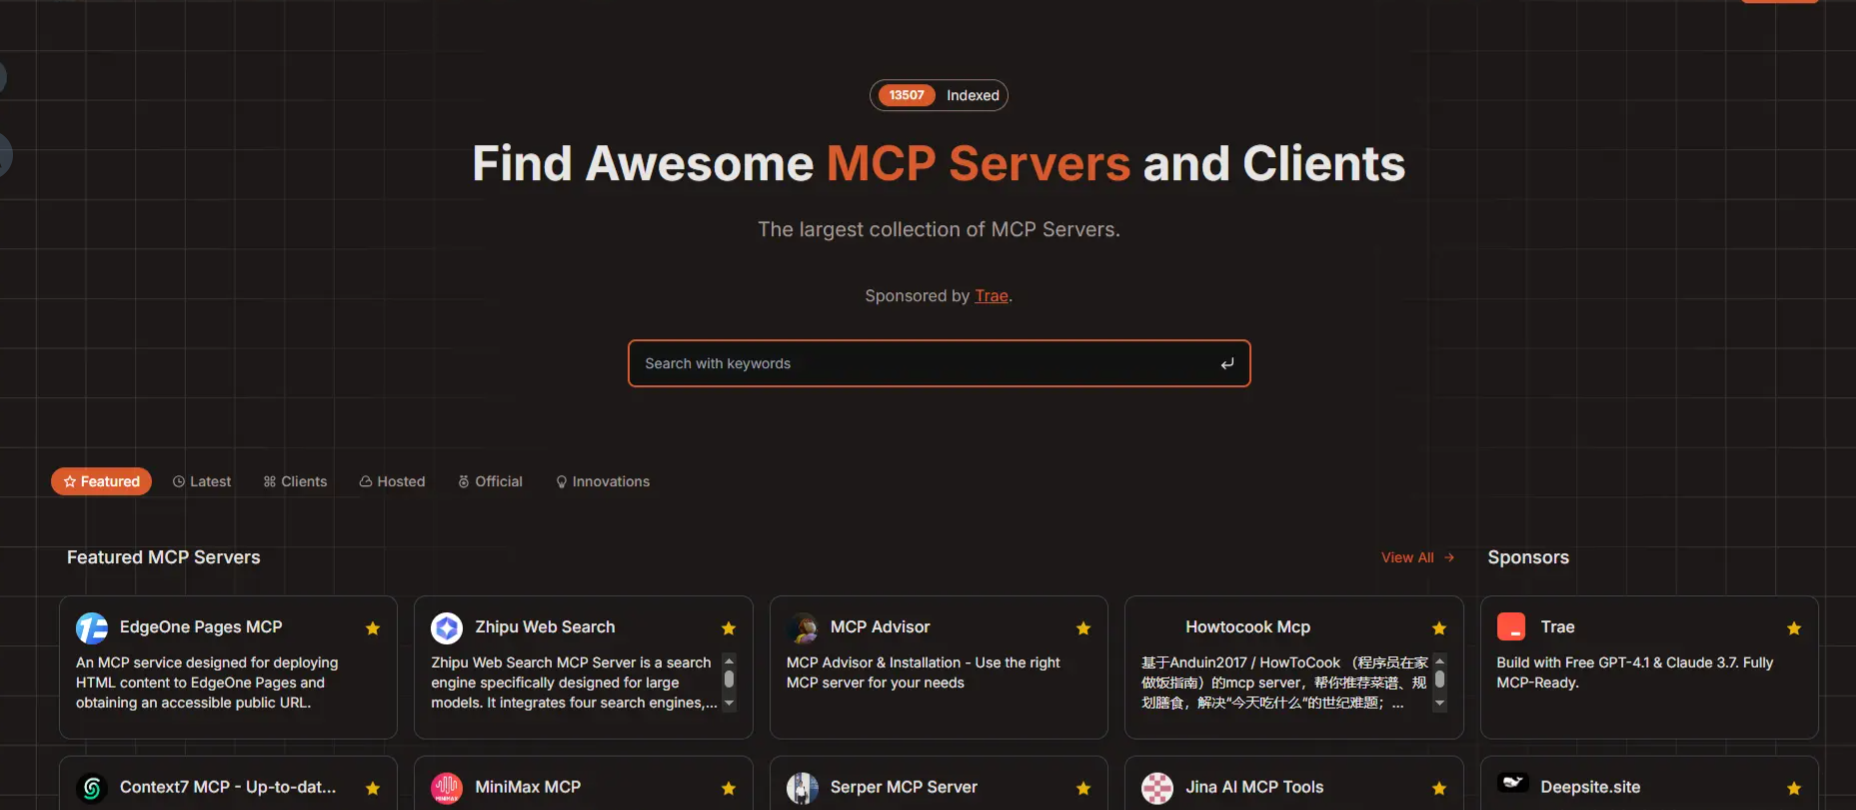This screenshot has height=810, width=1856.
Task: Focus the Search with keywords field
Action: click(x=939, y=363)
